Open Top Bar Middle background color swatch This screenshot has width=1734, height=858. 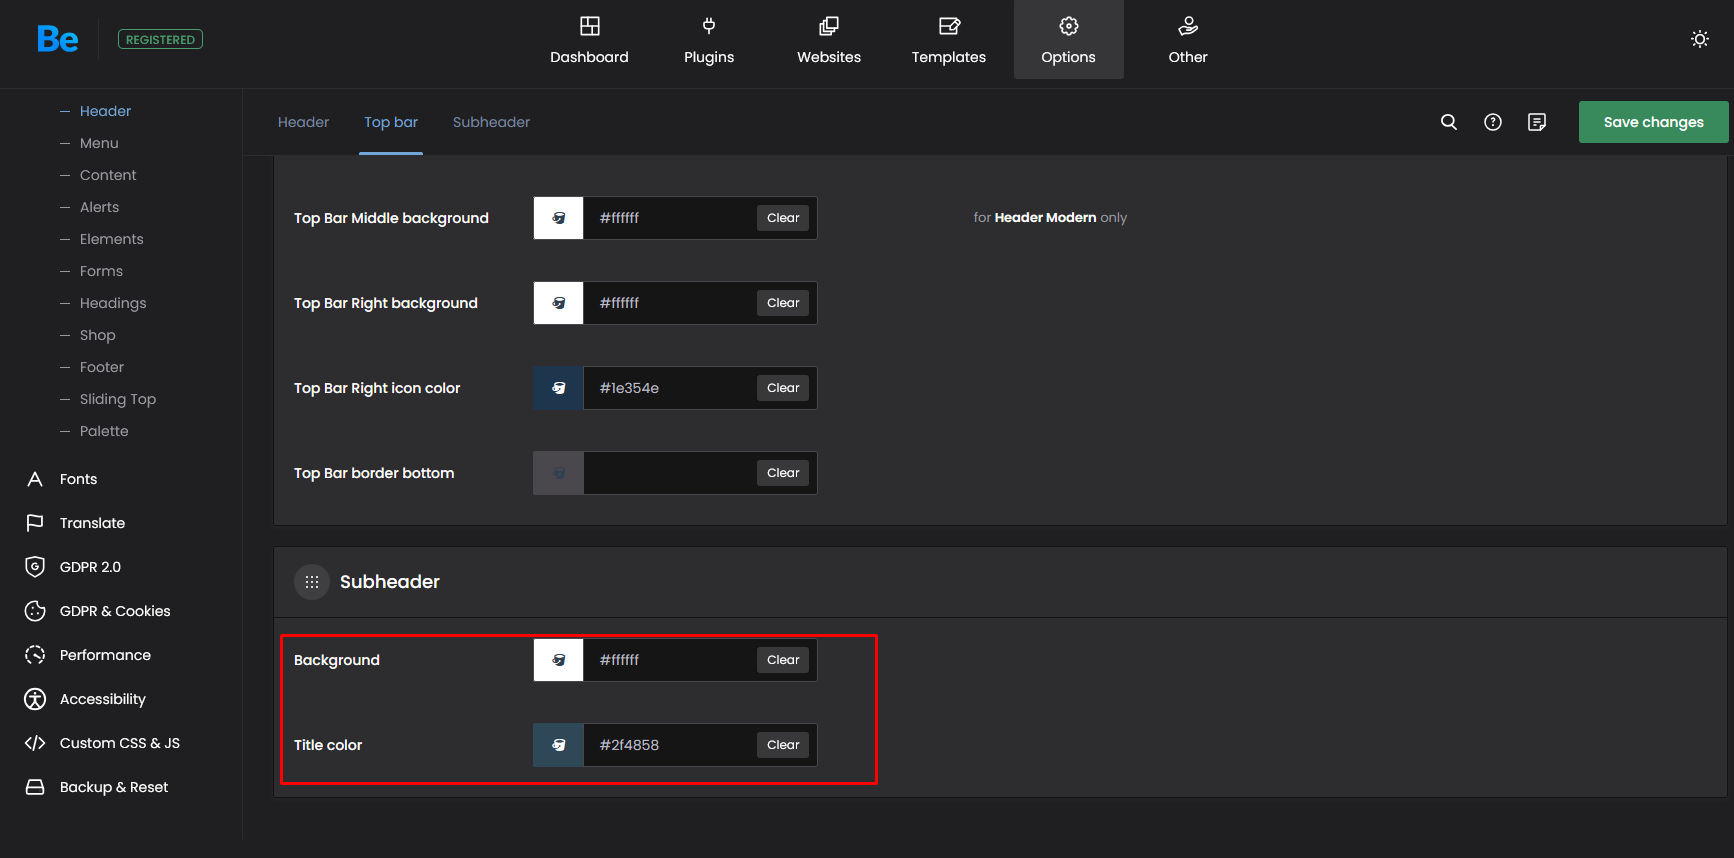558,218
